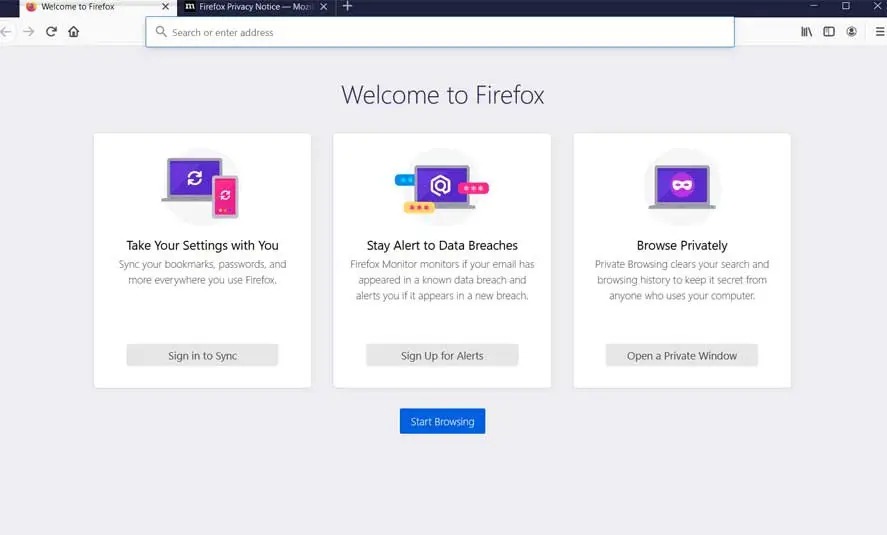The width and height of the screenshot is (887, 535).
Task: Go forward to the next page
Action: tap(29, 32)
